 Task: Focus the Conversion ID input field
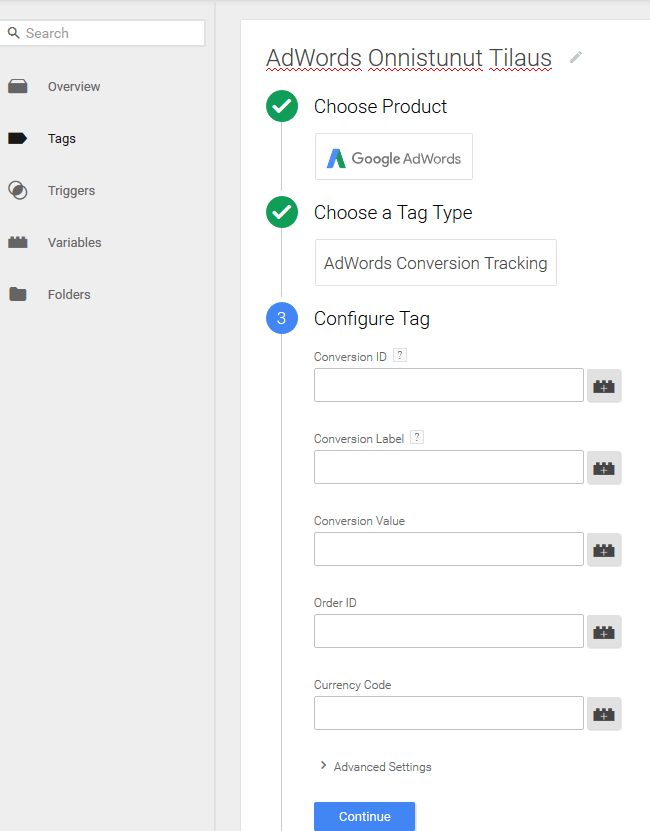click(x=449, y=385)
